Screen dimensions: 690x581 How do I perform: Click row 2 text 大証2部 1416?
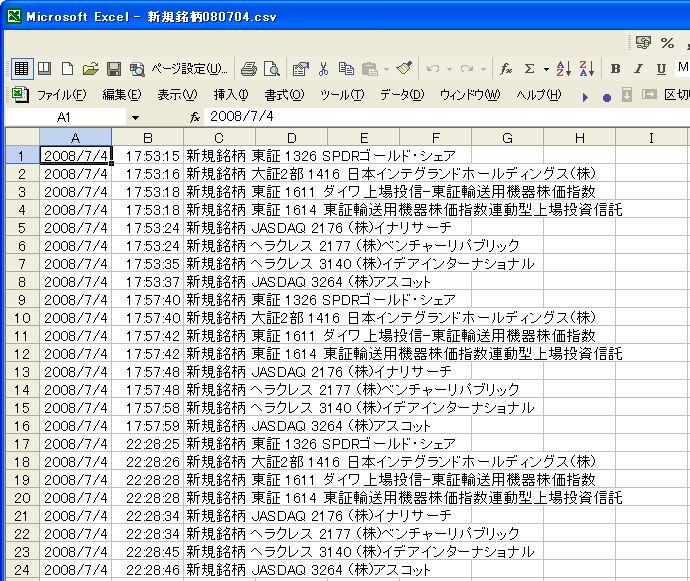tap(296, 174)
